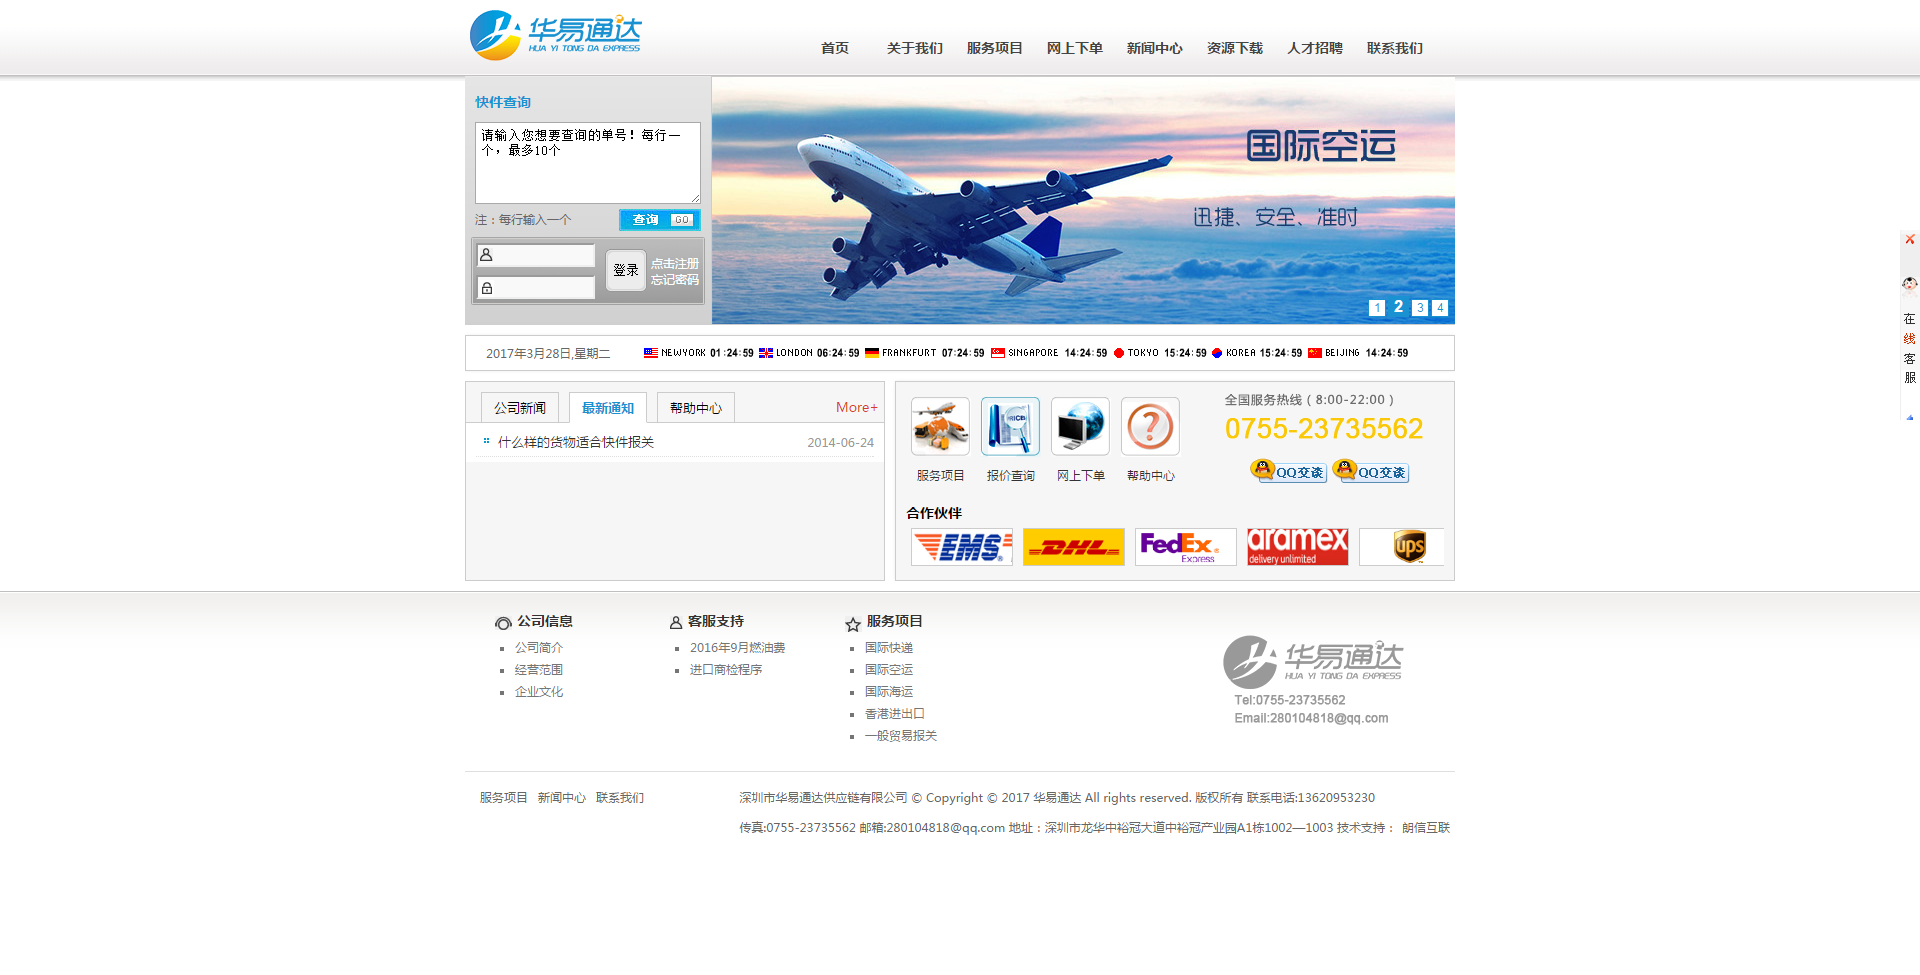Open the FedEx Express partner logo

(x=1185, y=547)
